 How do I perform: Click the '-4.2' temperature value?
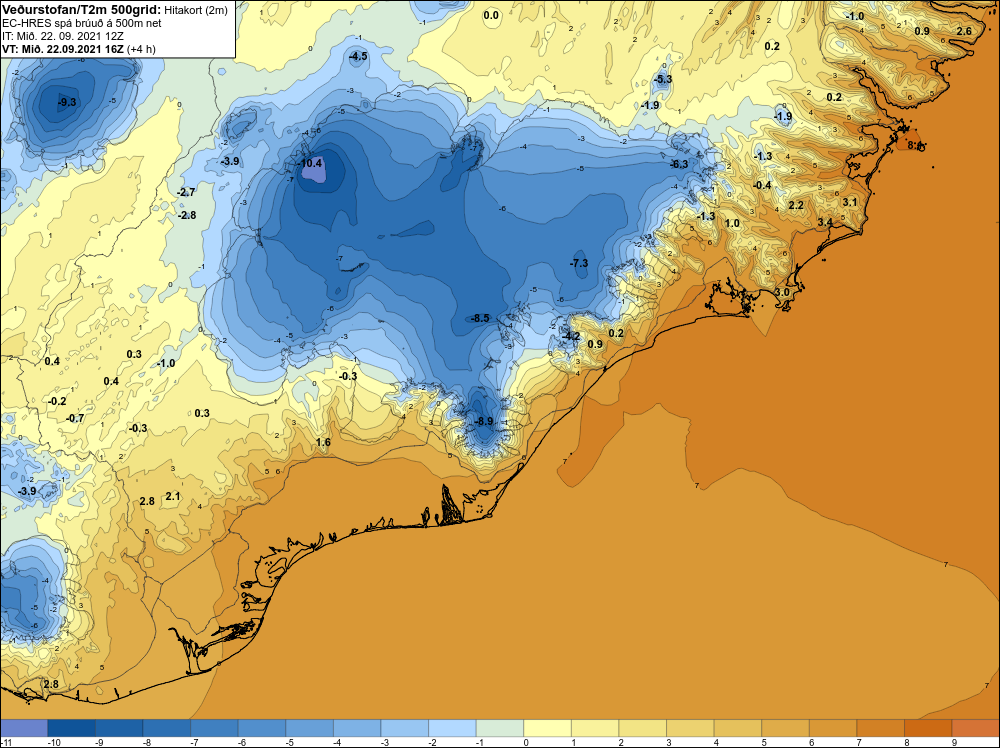coord(571,336)
